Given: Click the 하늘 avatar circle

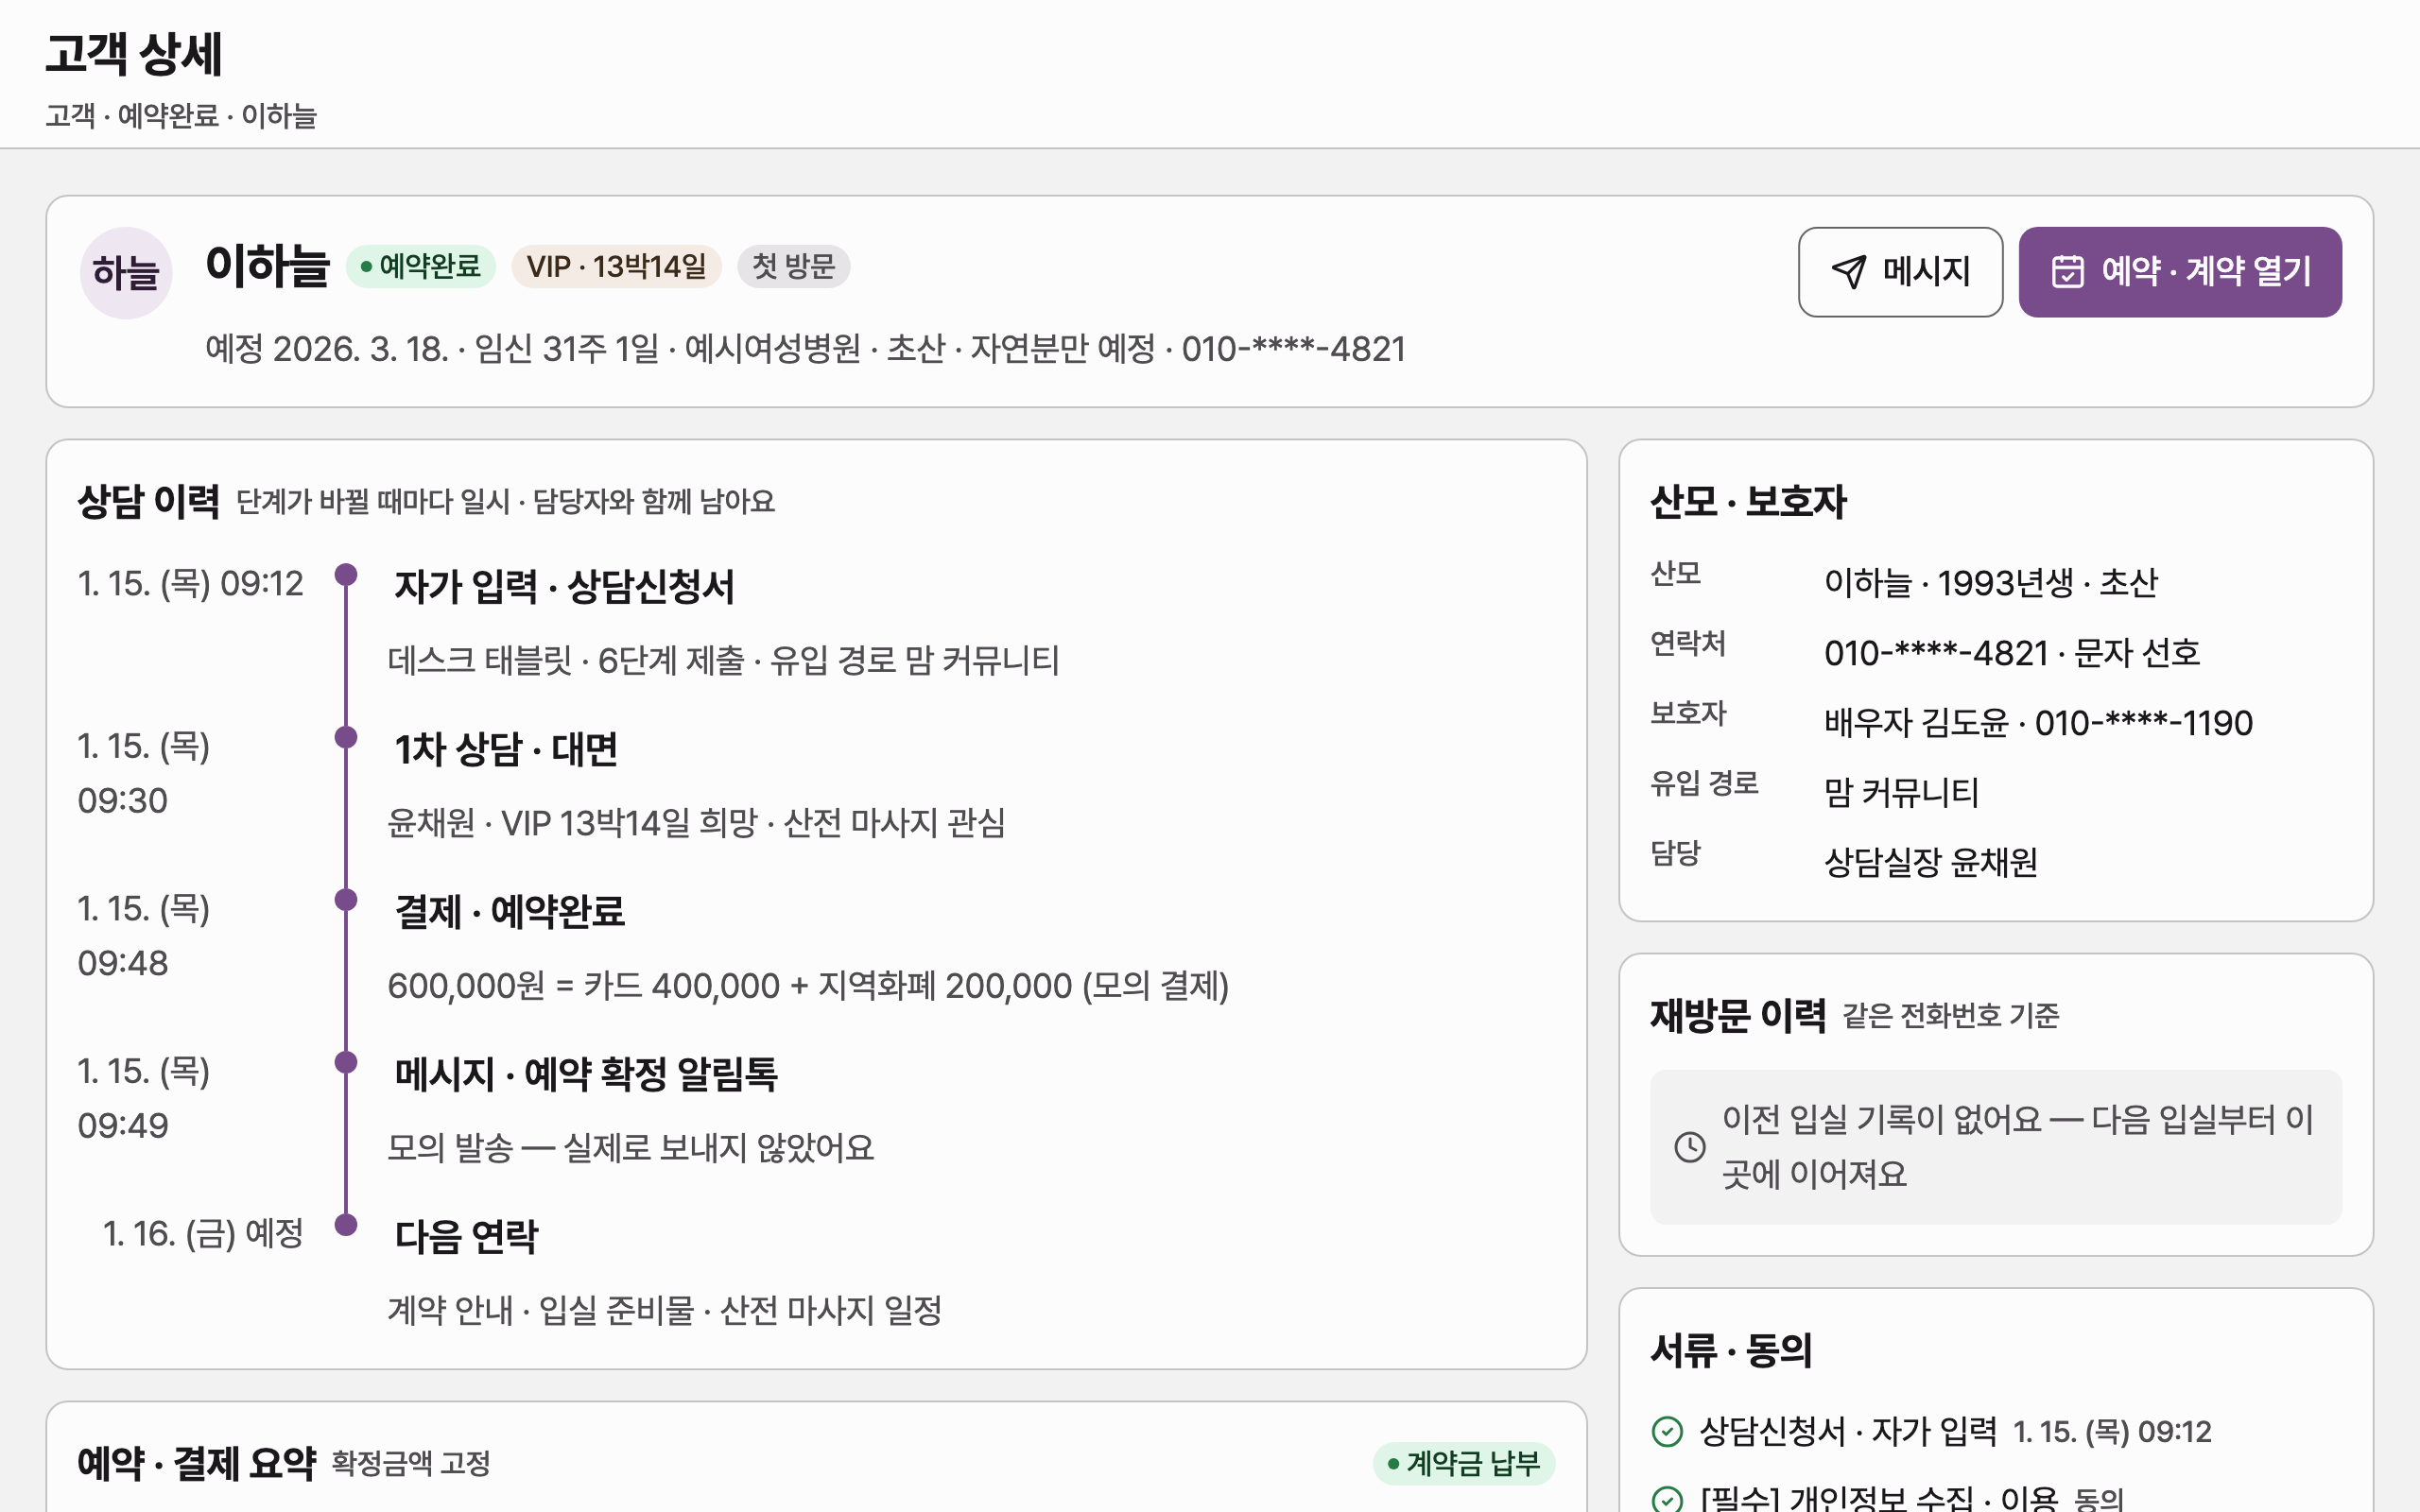Looking at the screenshot, I should point(126,273).
